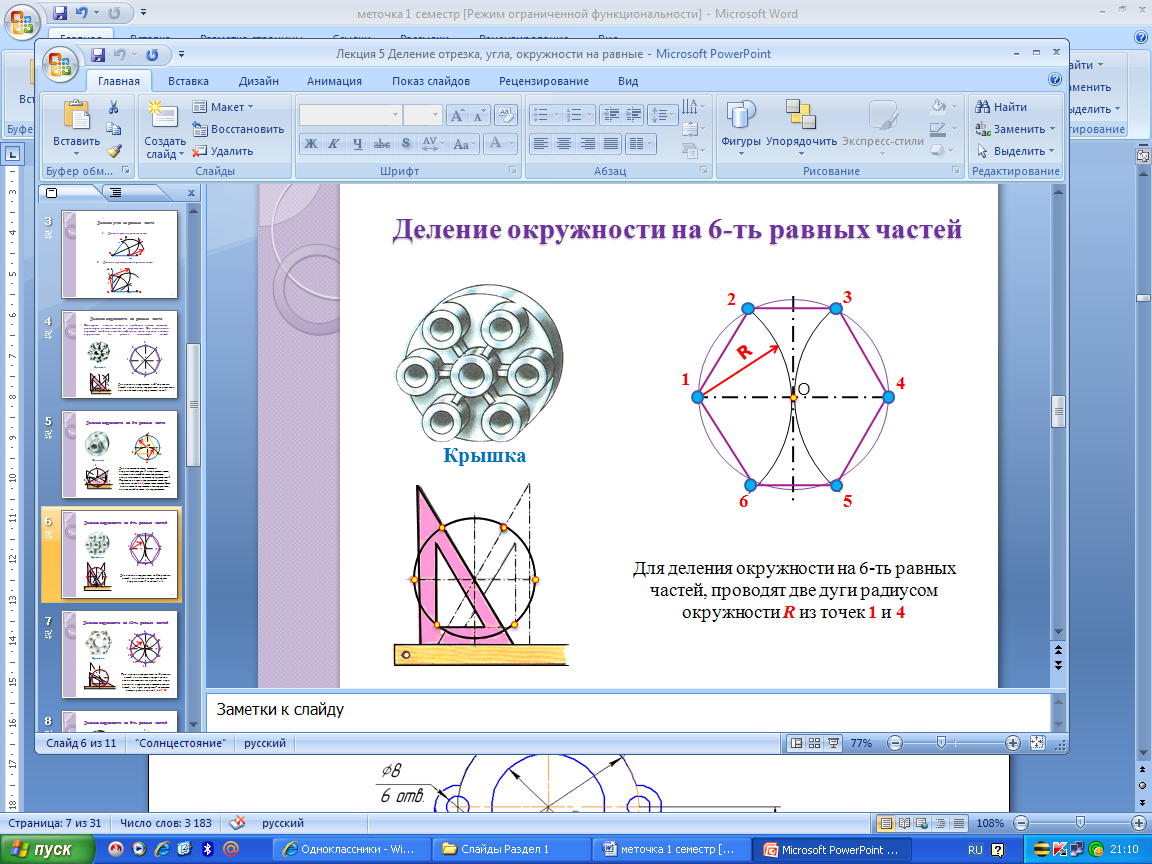
Task: Zoom in with PowerPoint plus button
Action: 1012,743
